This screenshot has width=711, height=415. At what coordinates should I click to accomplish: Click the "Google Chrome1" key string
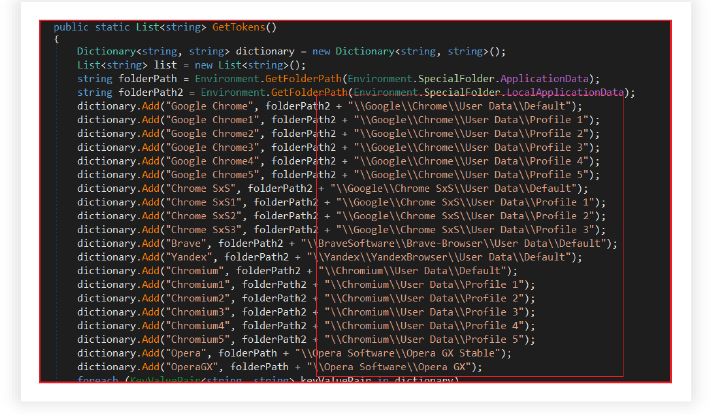click(x=213, y=120)
